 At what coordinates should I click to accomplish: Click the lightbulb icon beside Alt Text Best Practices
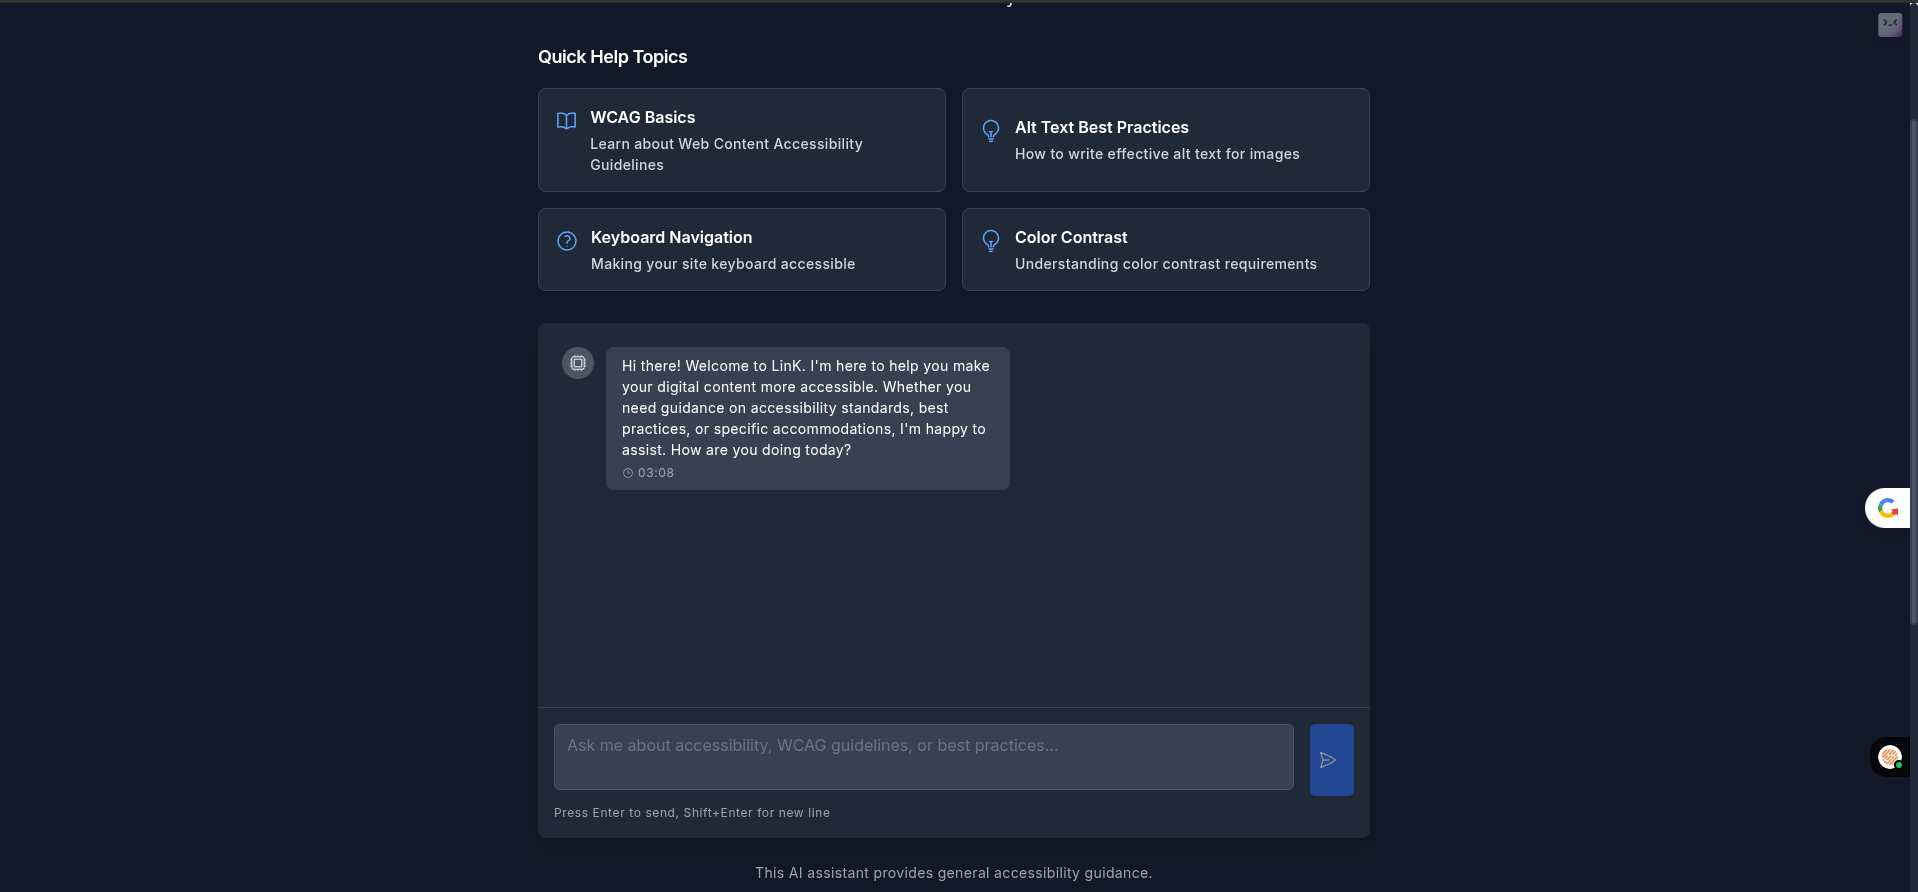[x=990, y=131]
